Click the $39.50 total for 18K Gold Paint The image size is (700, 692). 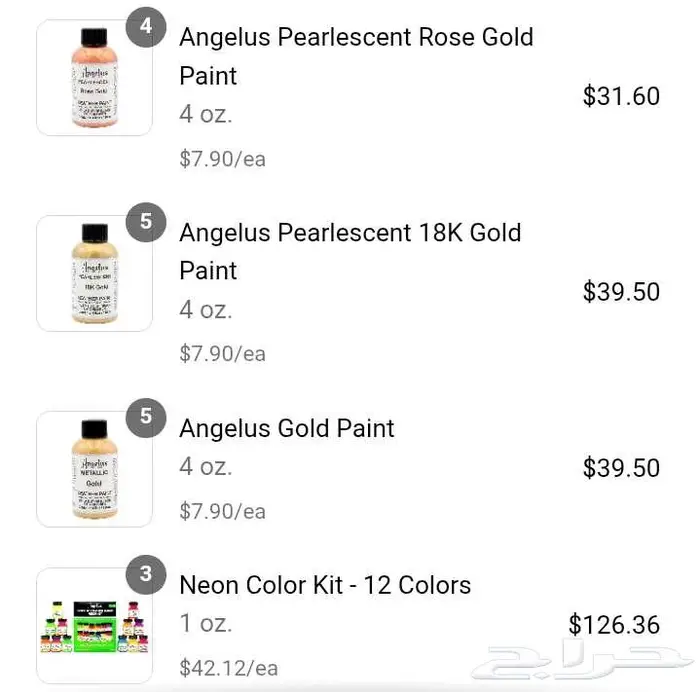[x=621, y=291]
